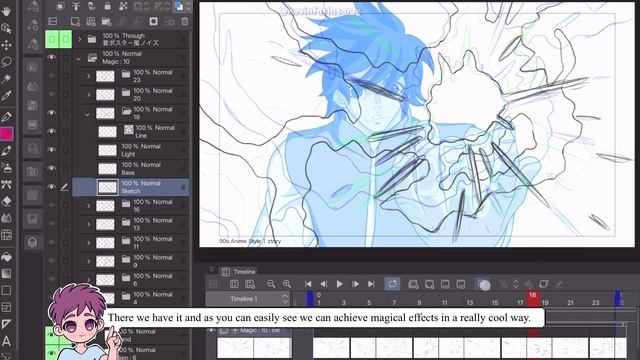This screenshot has width=640, height=360.
Task: Step to the previous frame
Action: pyautogui.click(x=324, y=284)
